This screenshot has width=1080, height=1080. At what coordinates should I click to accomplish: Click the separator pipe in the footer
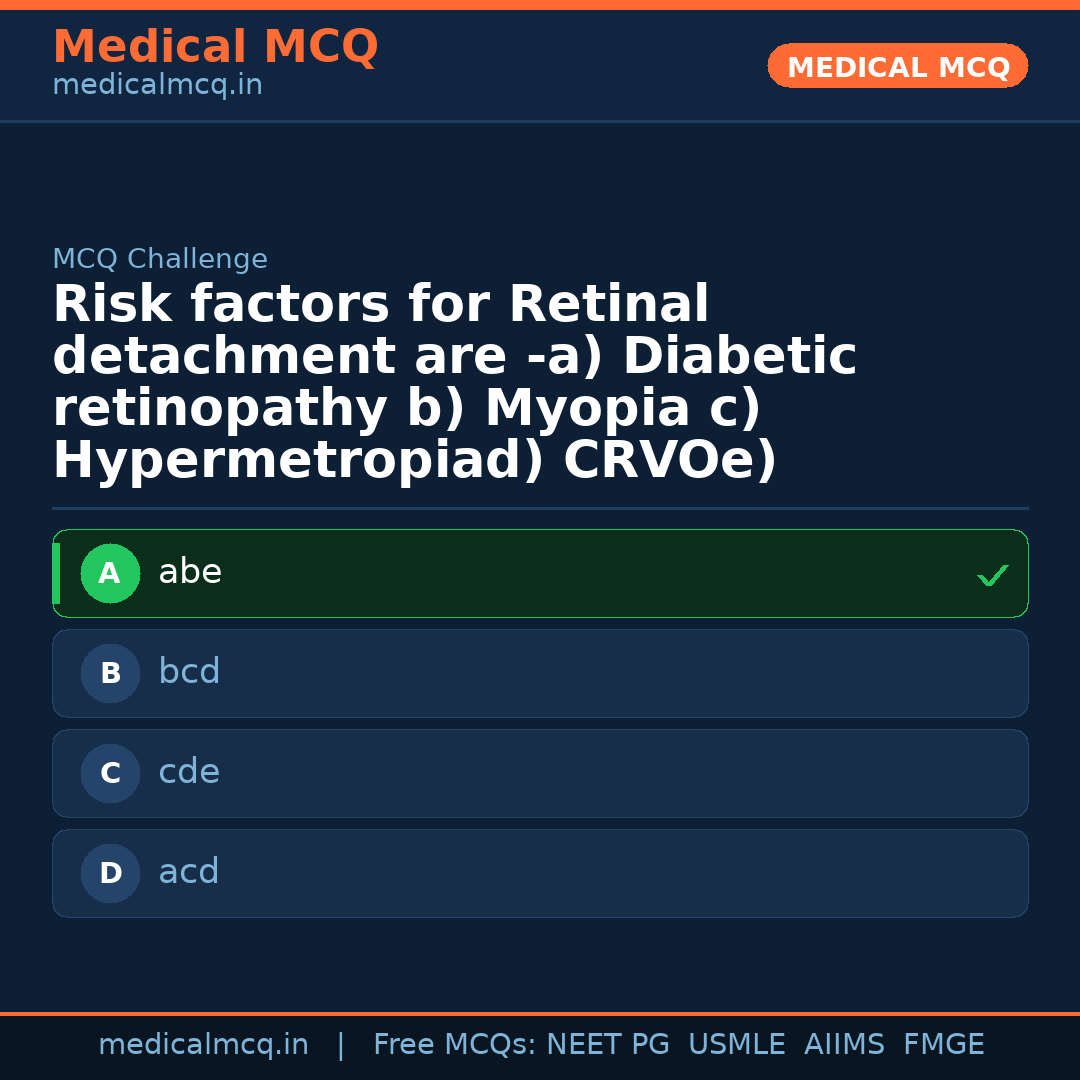tap(341, 1044)
